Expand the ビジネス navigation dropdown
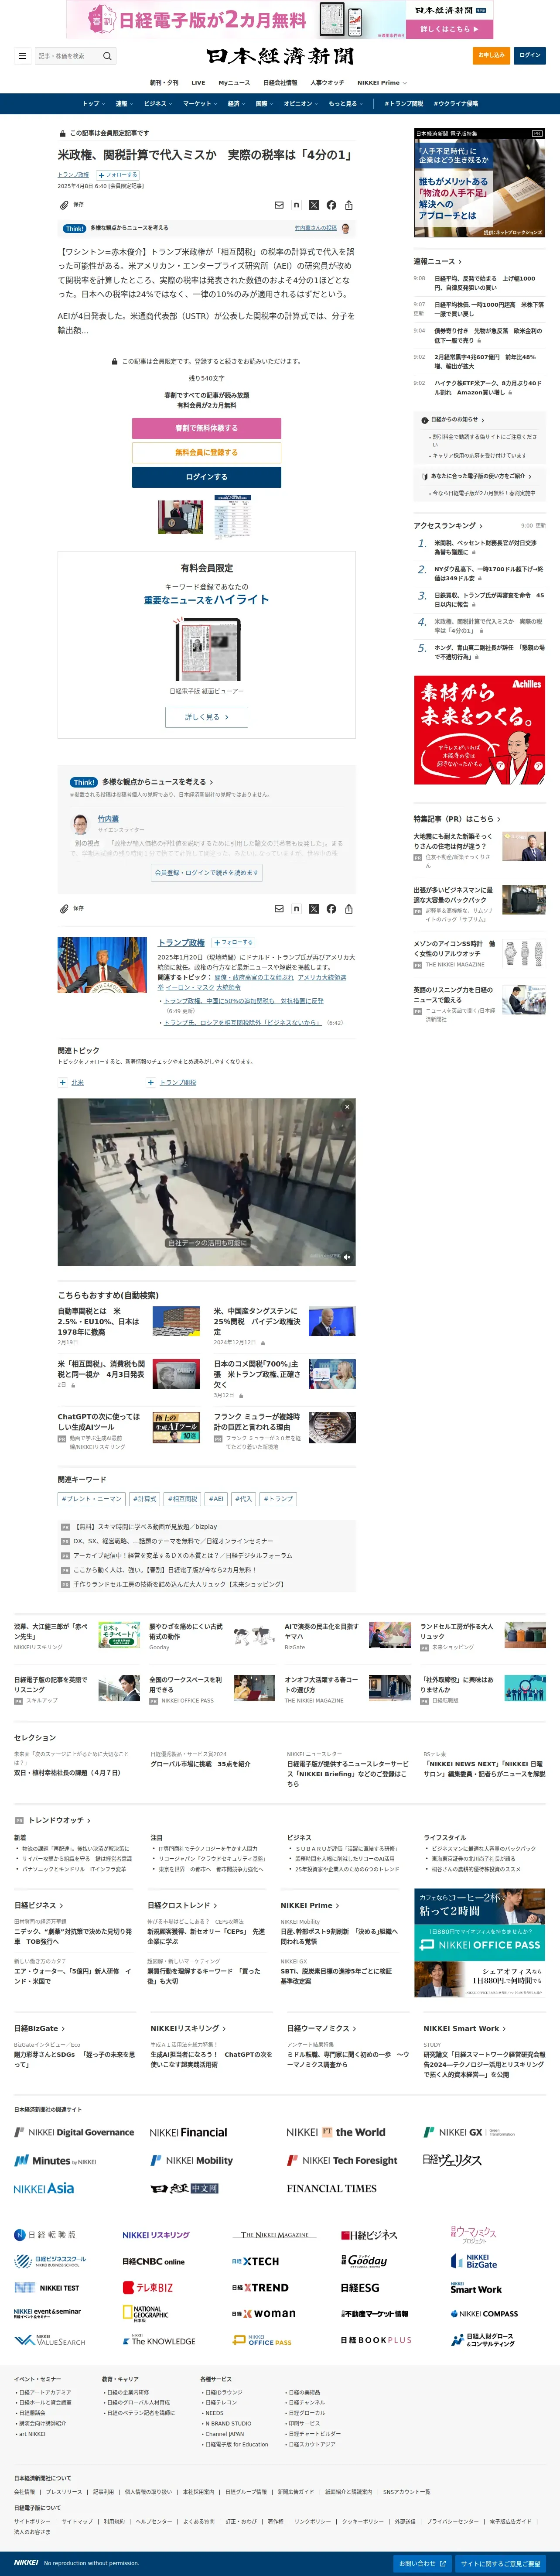Viewport: 560px width, 2576px height. (157, 104)
